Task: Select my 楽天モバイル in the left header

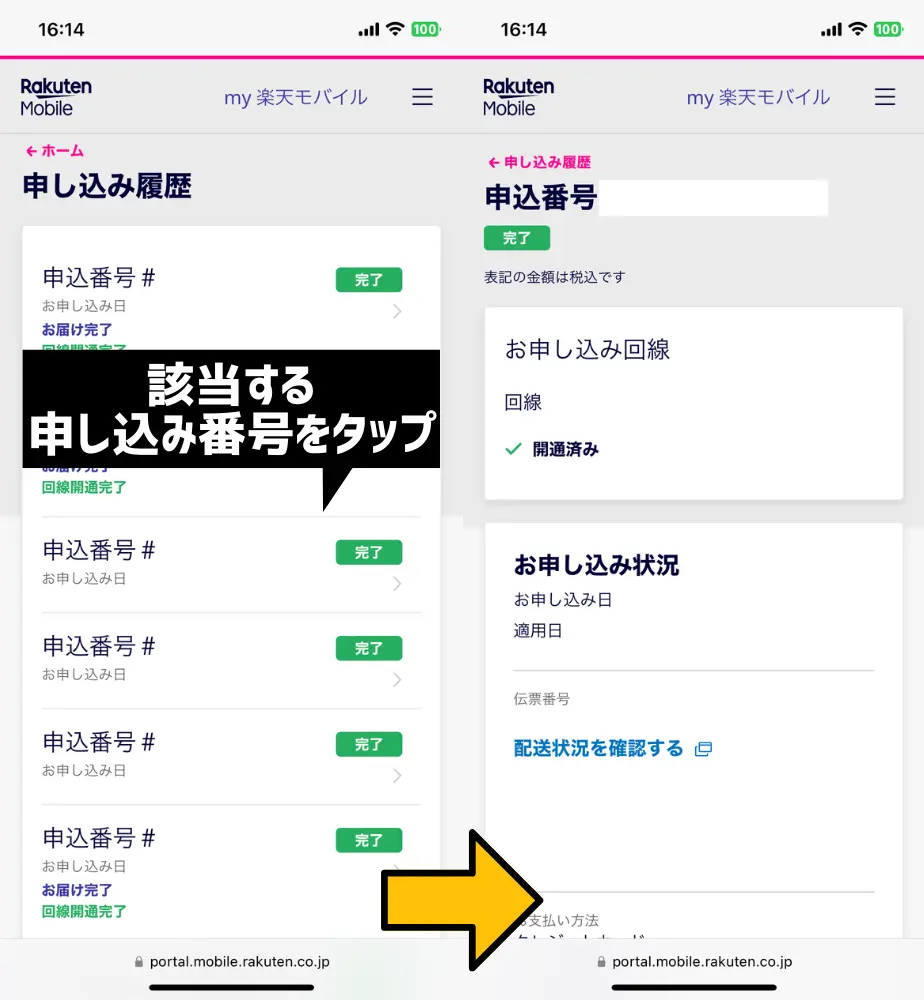Action: coord(296,96)
